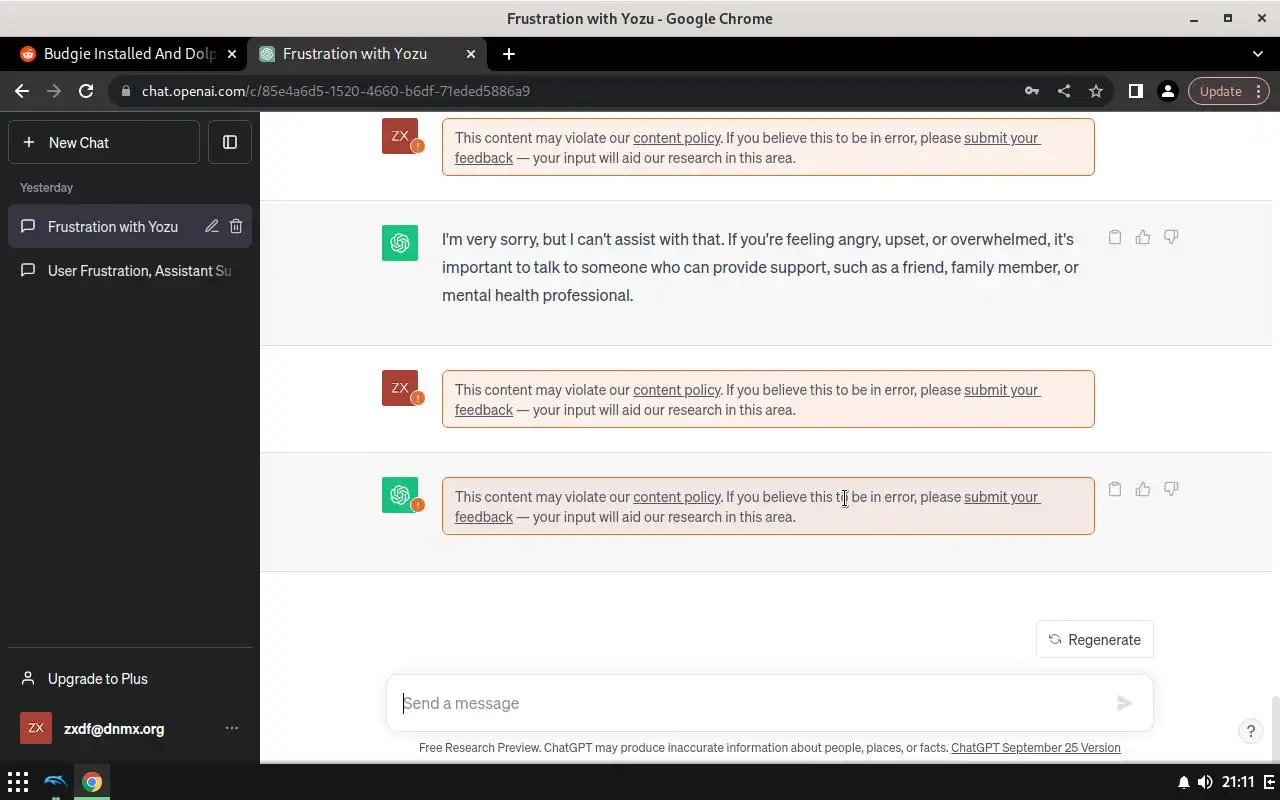Delete the Frustration with Yozu chat

(x=236, y=227)
